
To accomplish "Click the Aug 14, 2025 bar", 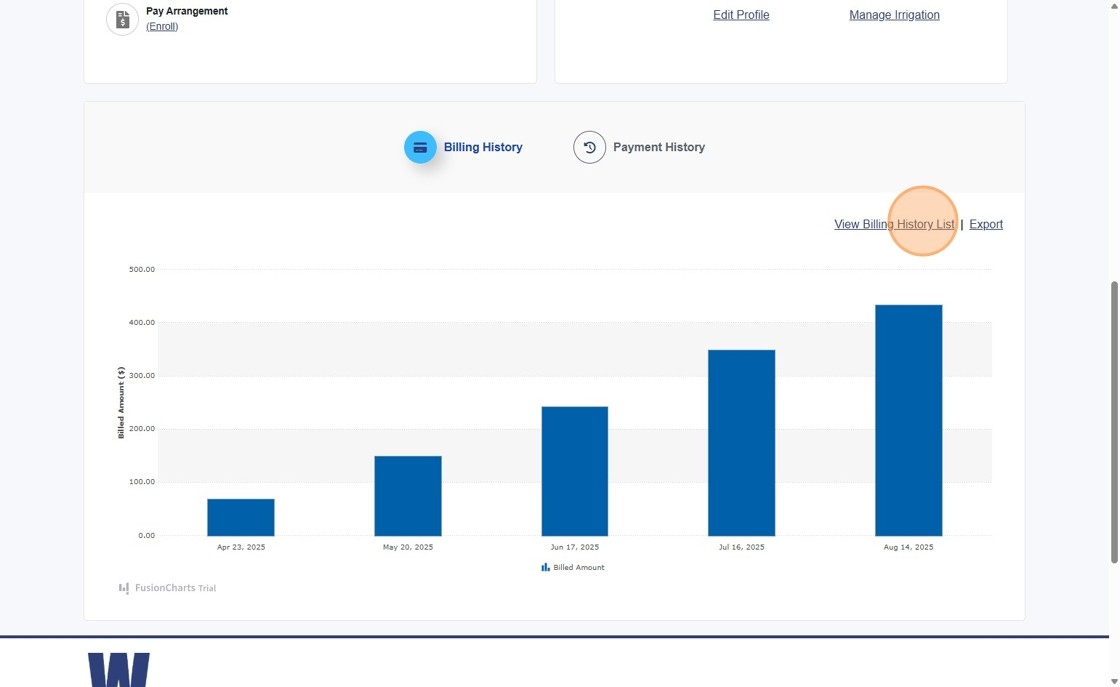I will click(908, 420).
